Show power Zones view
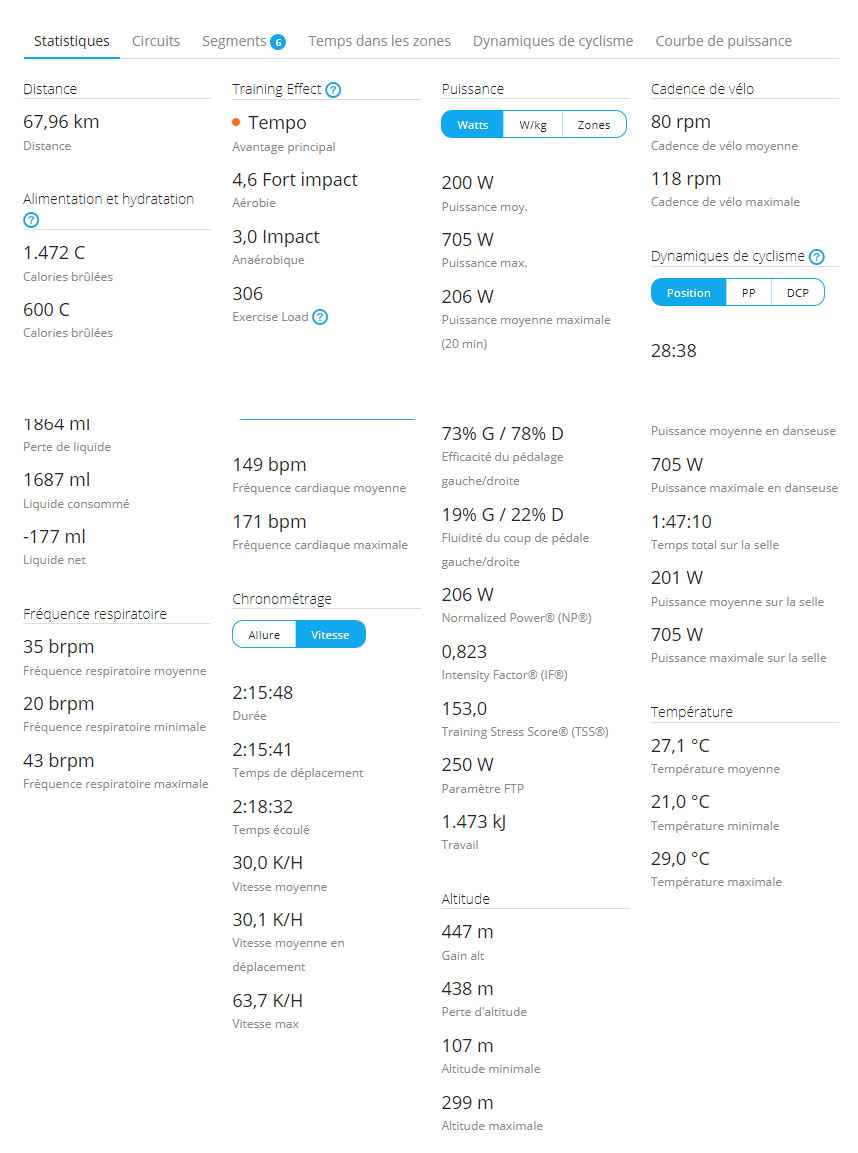This screenshot has height=1153, width=858. coord(594,124)
